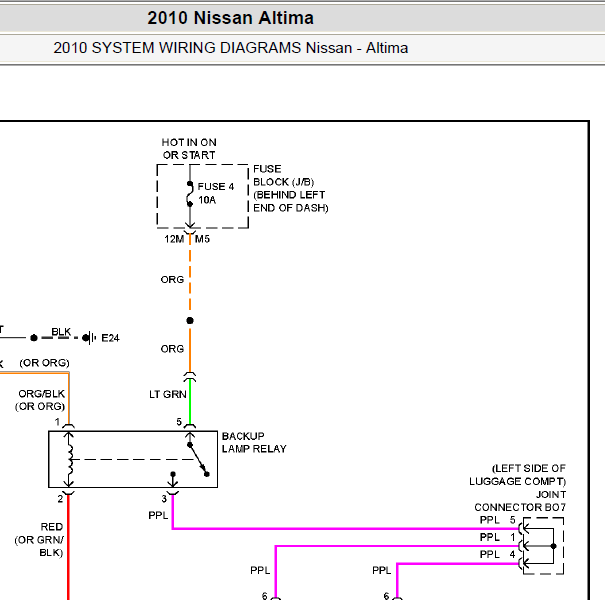The width and height of the screenshot is (605, 600).
Task: Click the upper 'ORG' dashed wire label
Action: pyautogui.click(x=172, y=279)
